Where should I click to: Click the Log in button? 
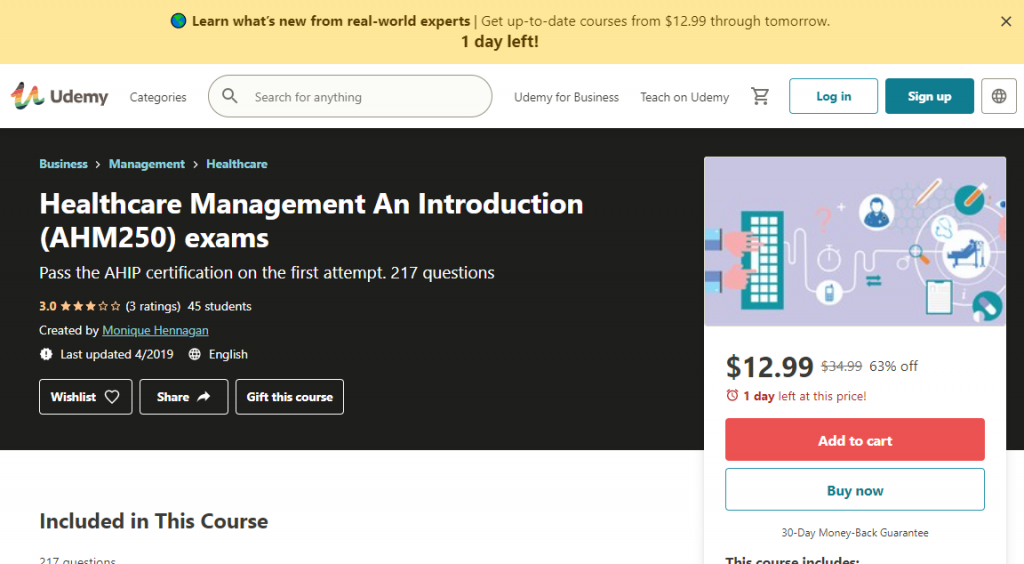point(833,96)
